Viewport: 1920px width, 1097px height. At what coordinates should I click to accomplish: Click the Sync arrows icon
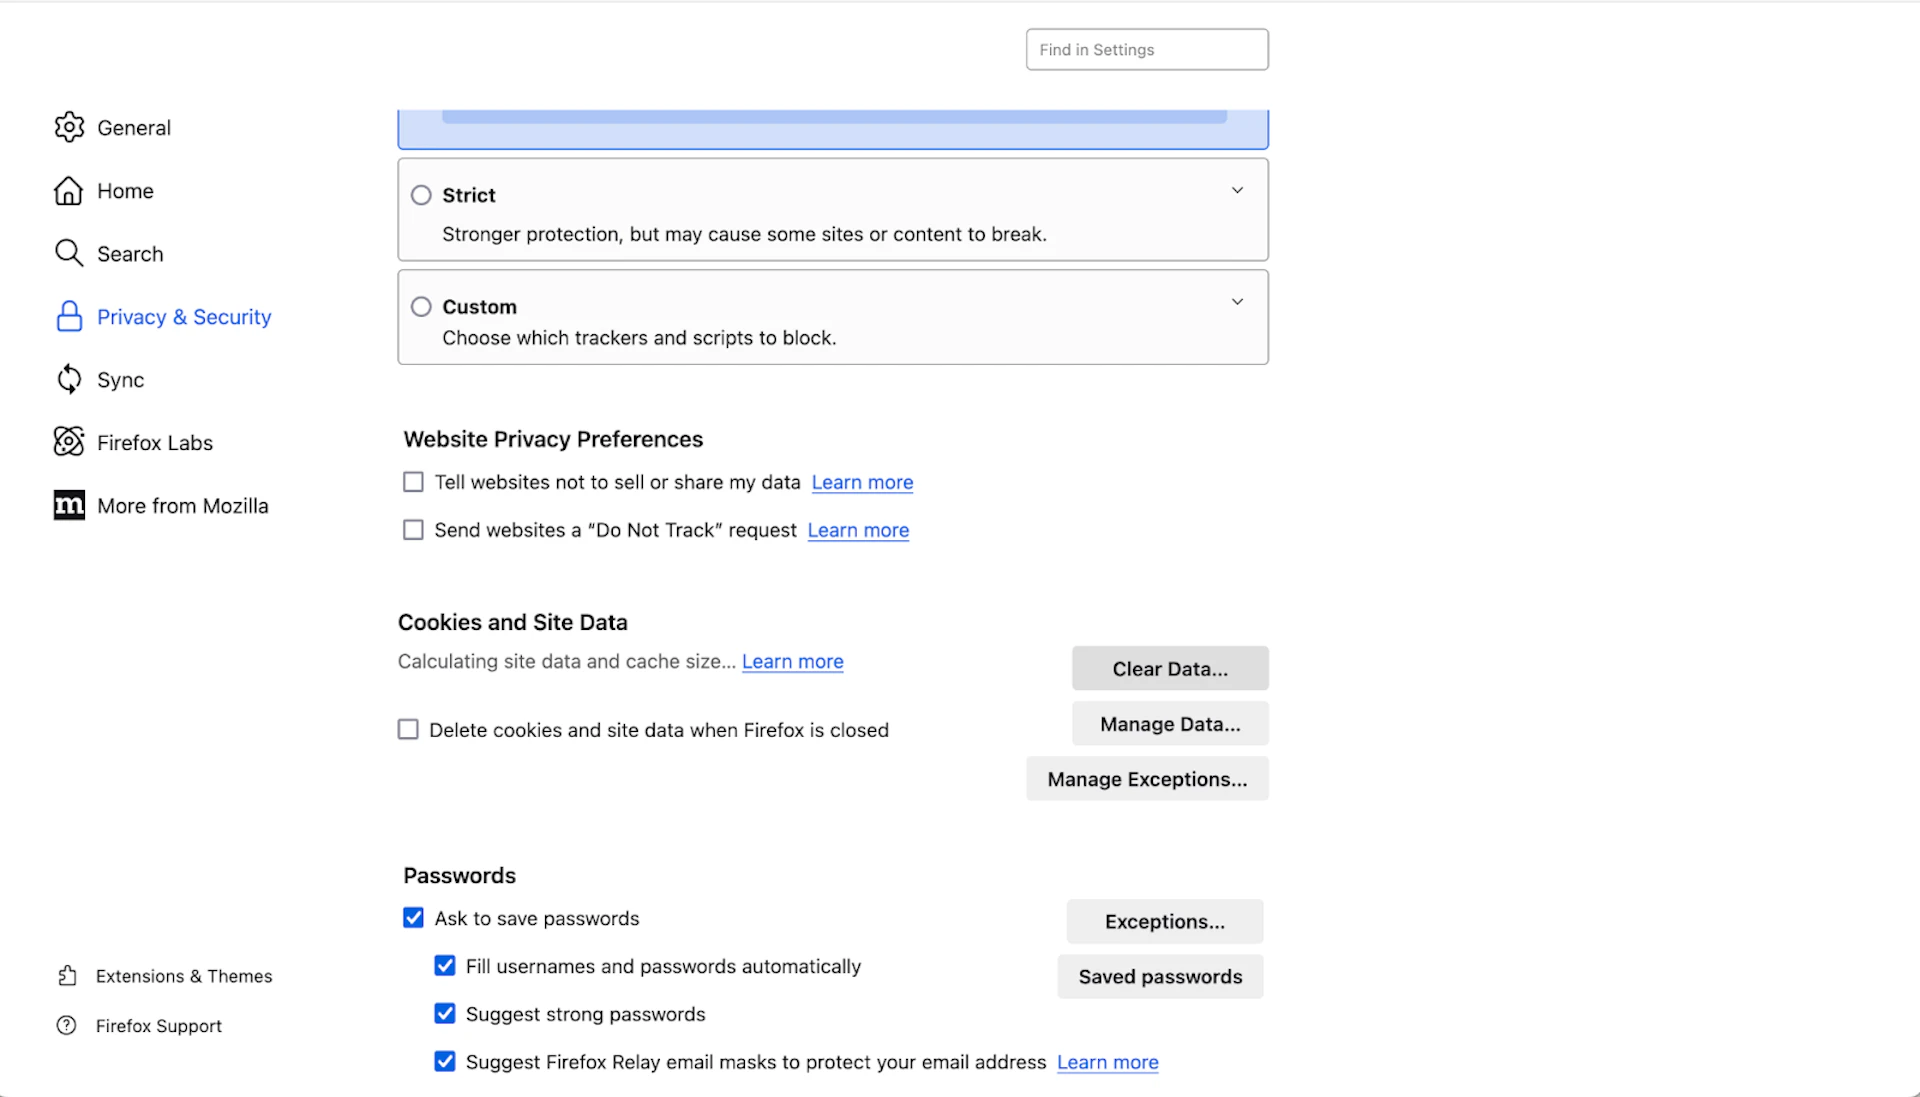[x=69, y=379]
